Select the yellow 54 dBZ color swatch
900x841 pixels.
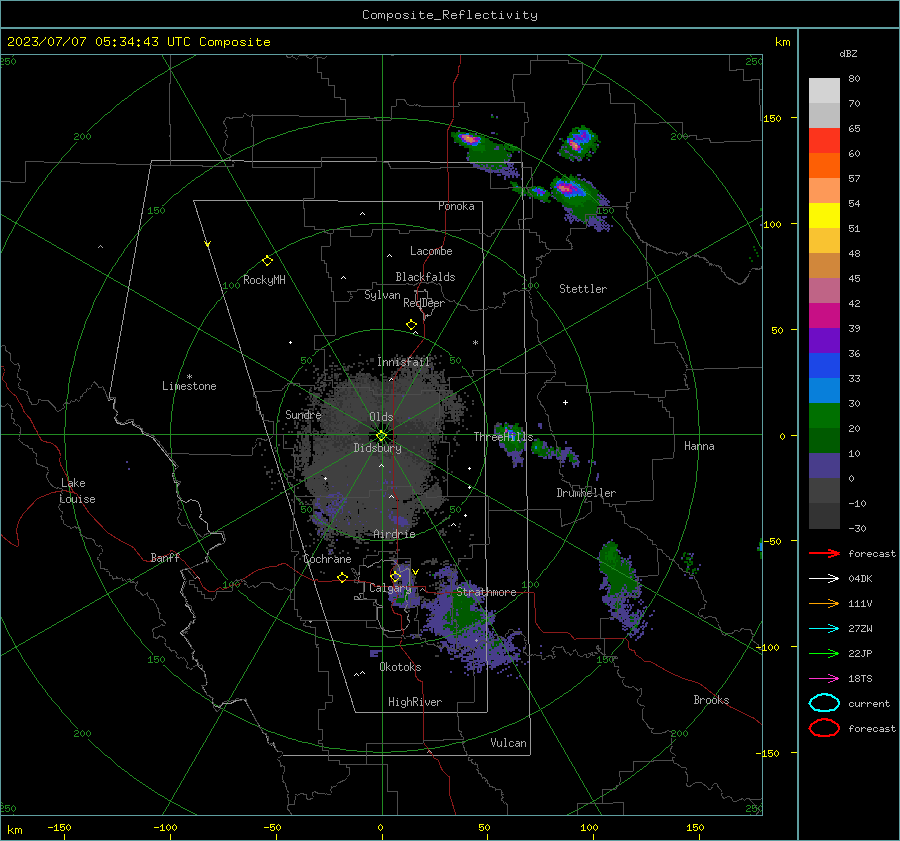pos(824,215)
